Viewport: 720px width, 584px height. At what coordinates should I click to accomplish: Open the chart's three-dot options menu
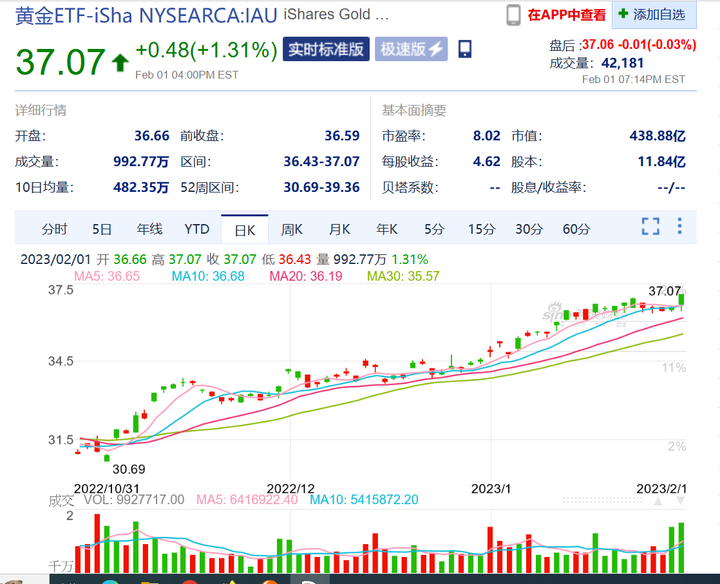point(680,226)
